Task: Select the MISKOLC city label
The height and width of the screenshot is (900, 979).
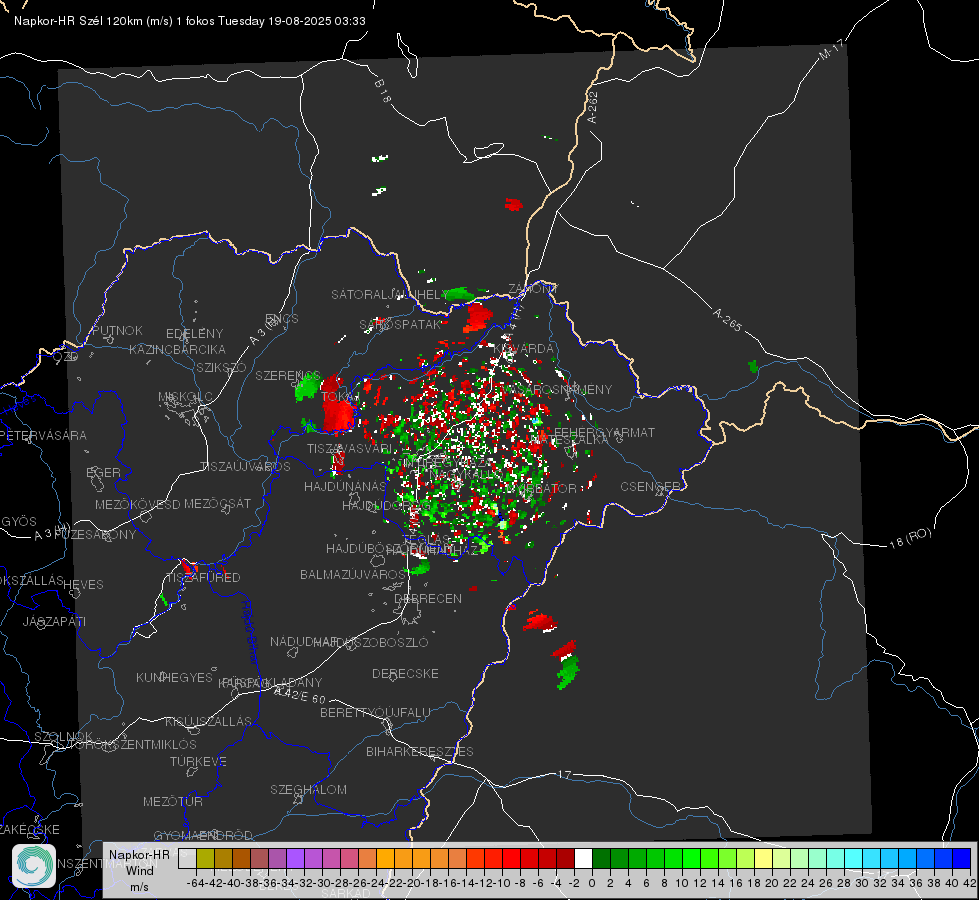Action: [x=185, y=397]
